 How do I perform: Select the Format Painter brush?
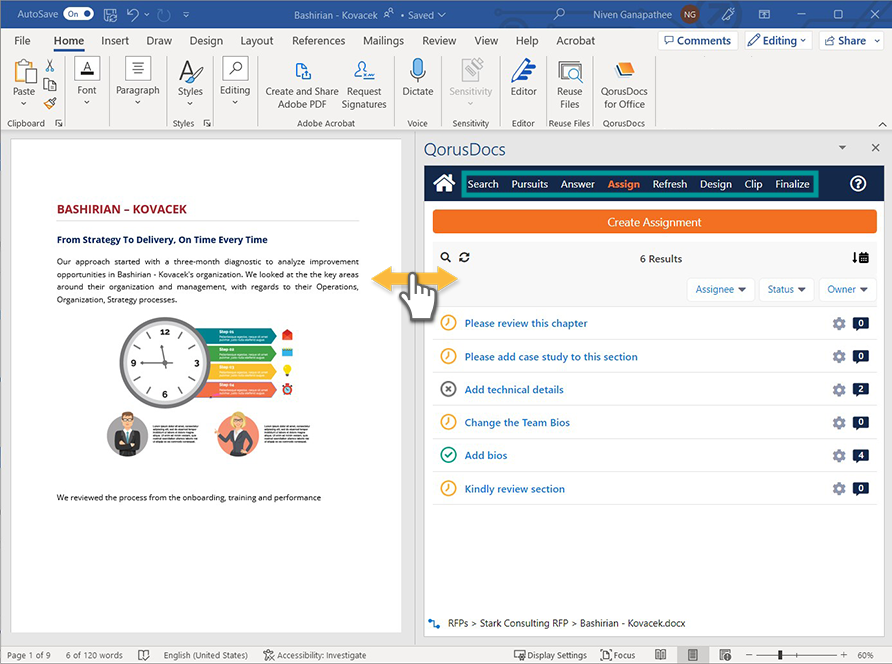pyautogui.click(x=50, y=103)
